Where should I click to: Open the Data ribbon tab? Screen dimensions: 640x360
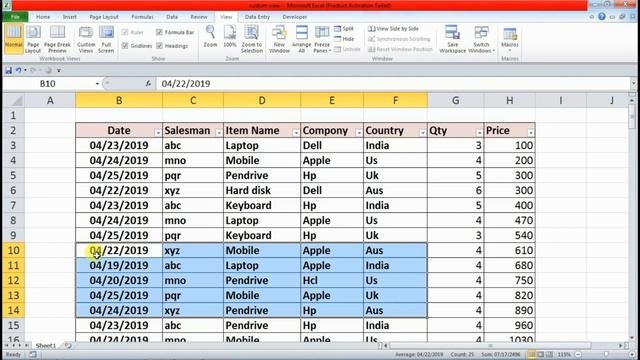pyautogui.click(x=172, y=17)
